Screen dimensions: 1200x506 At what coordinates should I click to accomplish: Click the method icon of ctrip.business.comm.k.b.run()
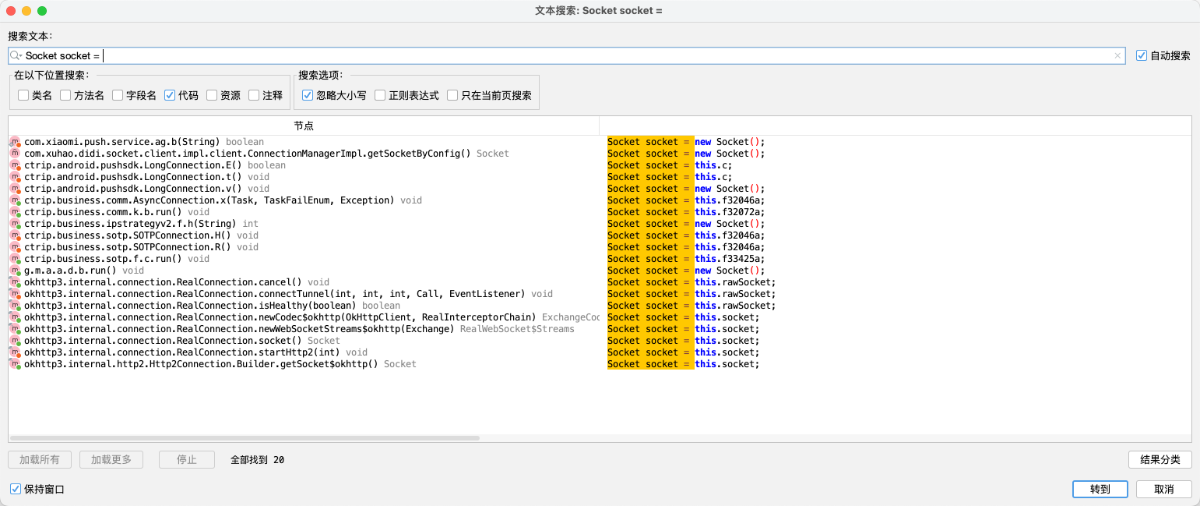[15, 212]
